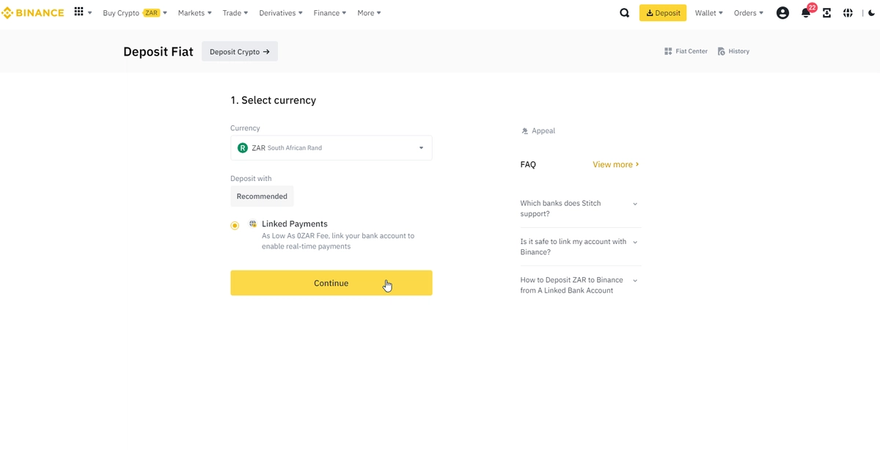
Task: Click the View more FAQ link
Action: pos(616,164)
